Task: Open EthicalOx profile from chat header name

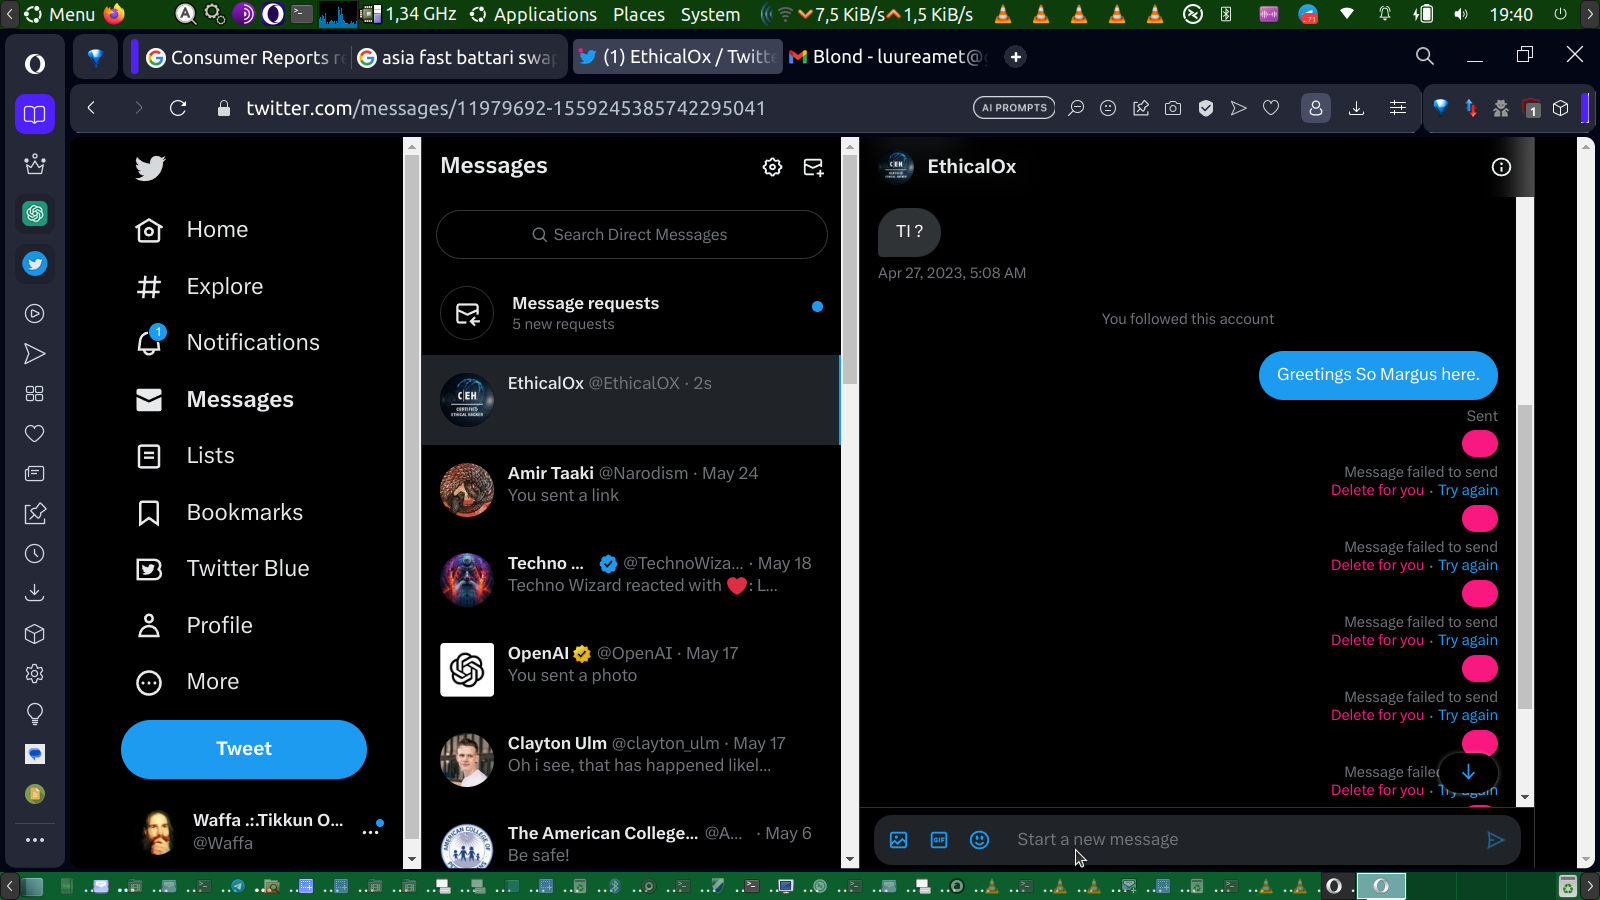Action: point(971,167)
